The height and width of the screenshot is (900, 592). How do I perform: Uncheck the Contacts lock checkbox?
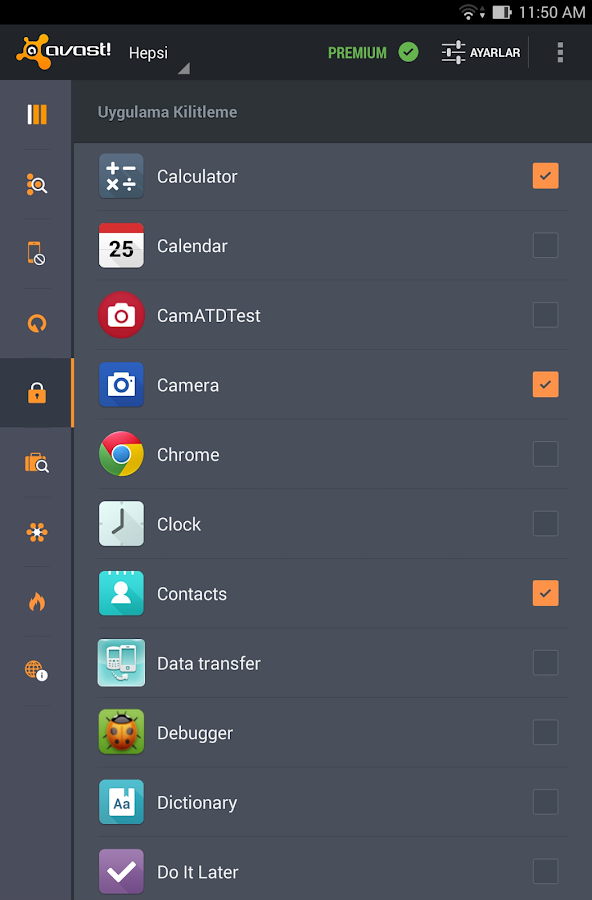coord(545,593)
